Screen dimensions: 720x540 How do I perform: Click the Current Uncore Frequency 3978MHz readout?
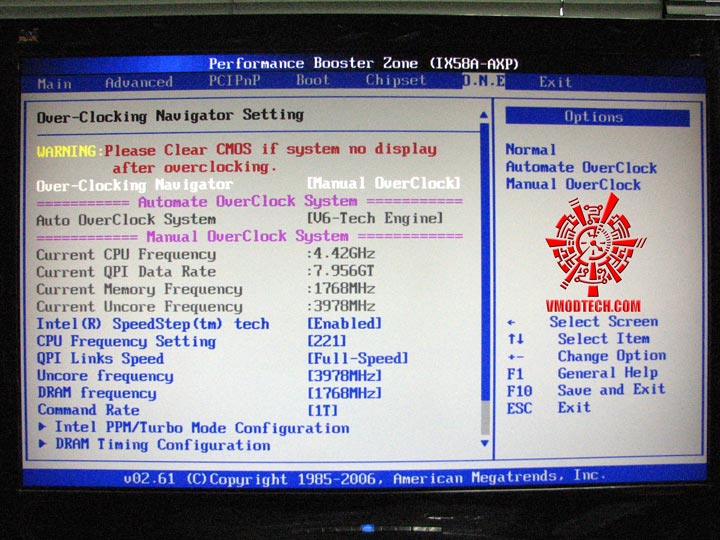(x=341, y=306)
